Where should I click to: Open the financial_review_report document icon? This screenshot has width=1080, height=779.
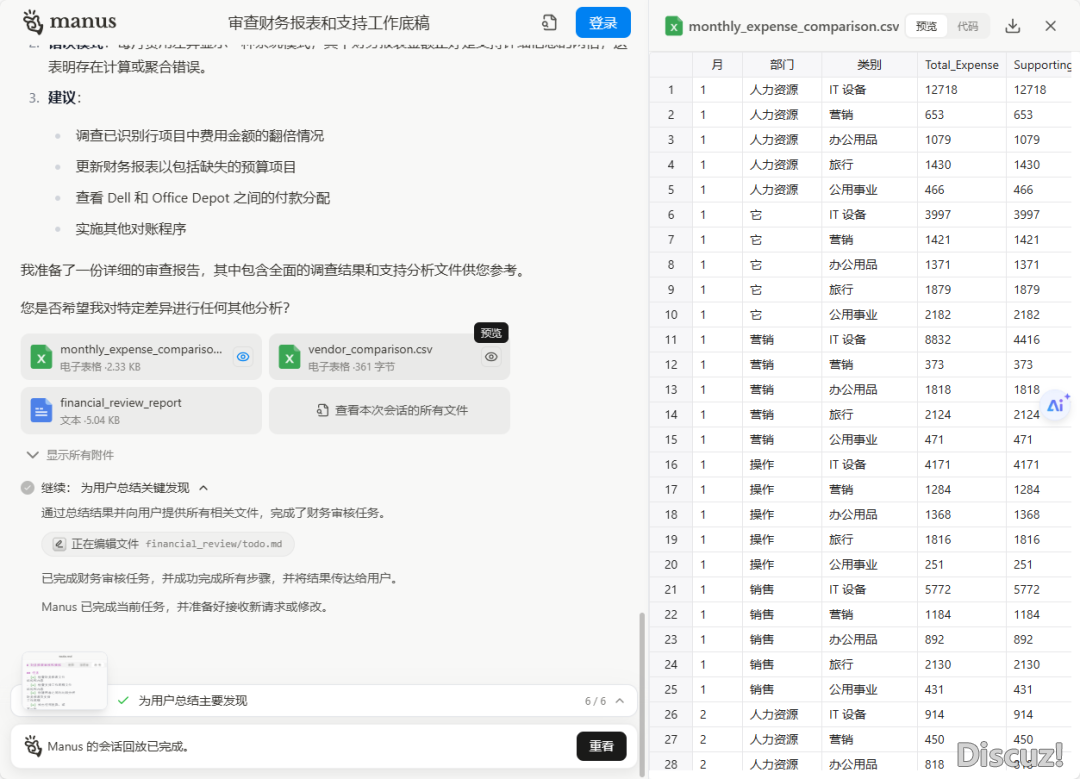click(x=41, y=411)
